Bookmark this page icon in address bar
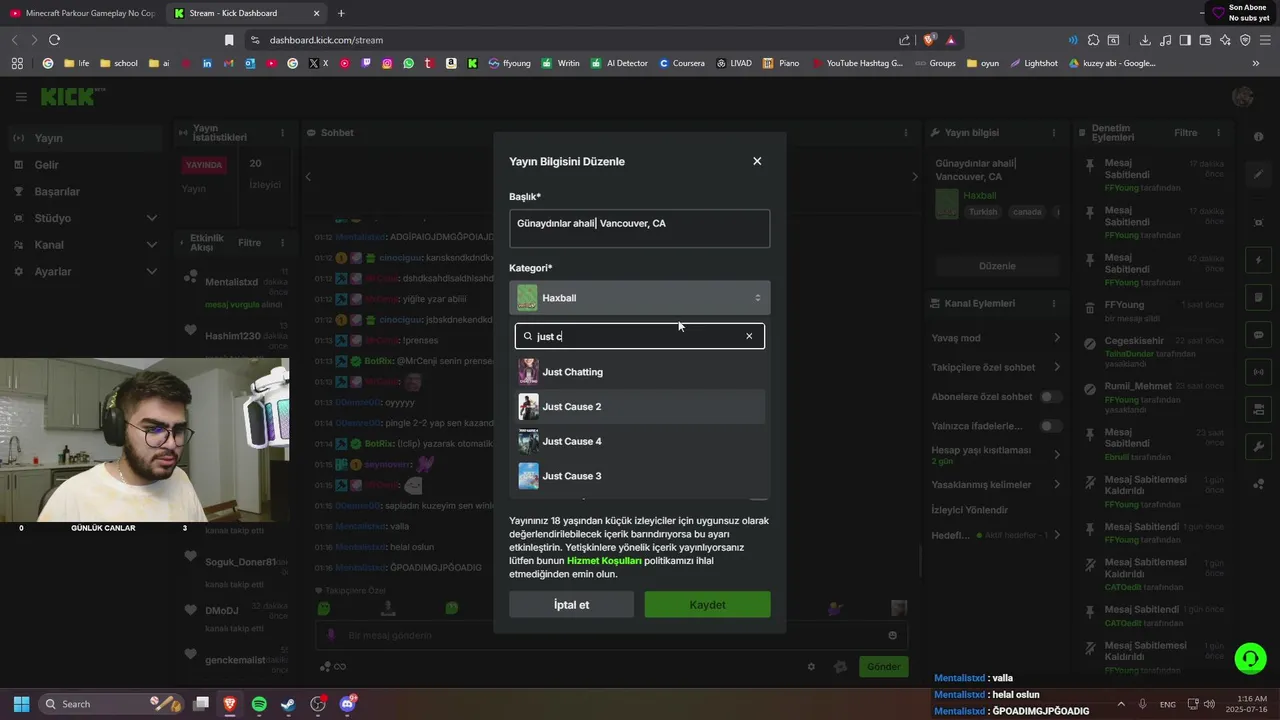Viewport: 1280px width, 720px height. pos(229,40)
